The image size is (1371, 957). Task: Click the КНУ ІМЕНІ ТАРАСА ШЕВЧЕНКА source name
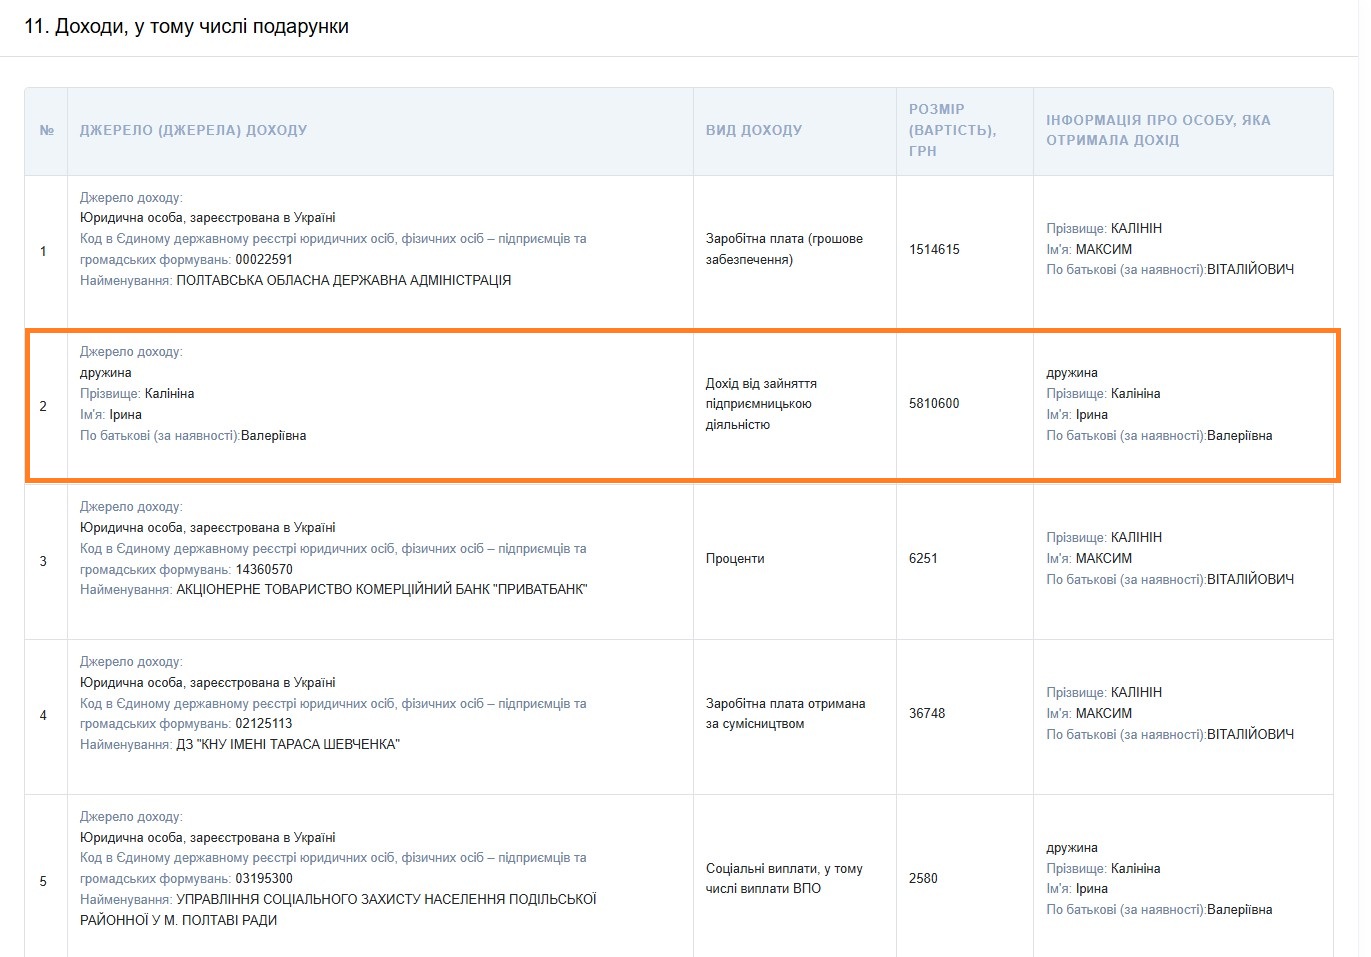[x=287, y=745]
